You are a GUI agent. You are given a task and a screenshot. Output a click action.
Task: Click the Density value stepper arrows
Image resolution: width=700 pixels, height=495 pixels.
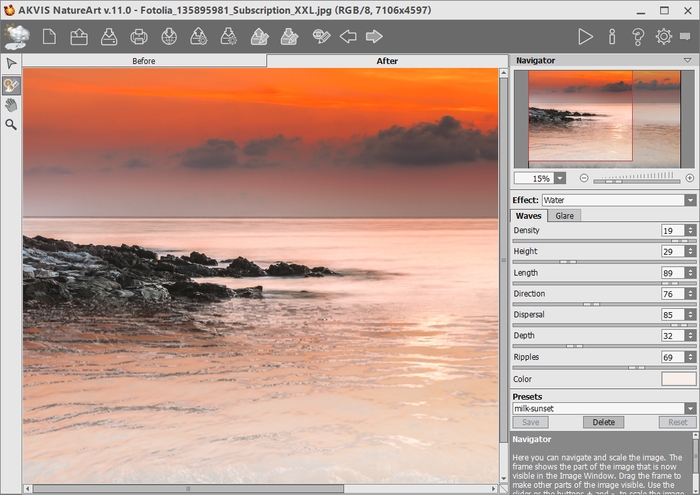click(x=691, y=230)
